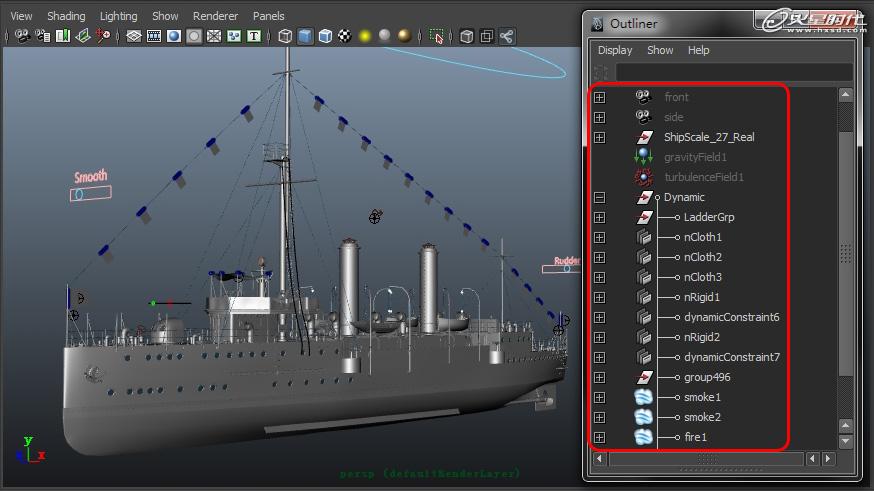Open the Shading menu

(x=67, y=16)
